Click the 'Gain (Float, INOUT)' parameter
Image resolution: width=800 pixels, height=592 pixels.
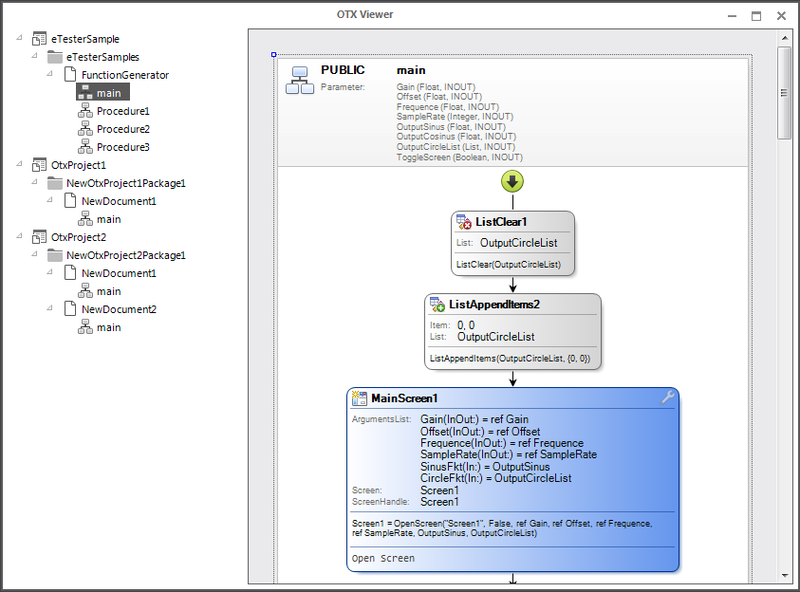coord(436,87)
